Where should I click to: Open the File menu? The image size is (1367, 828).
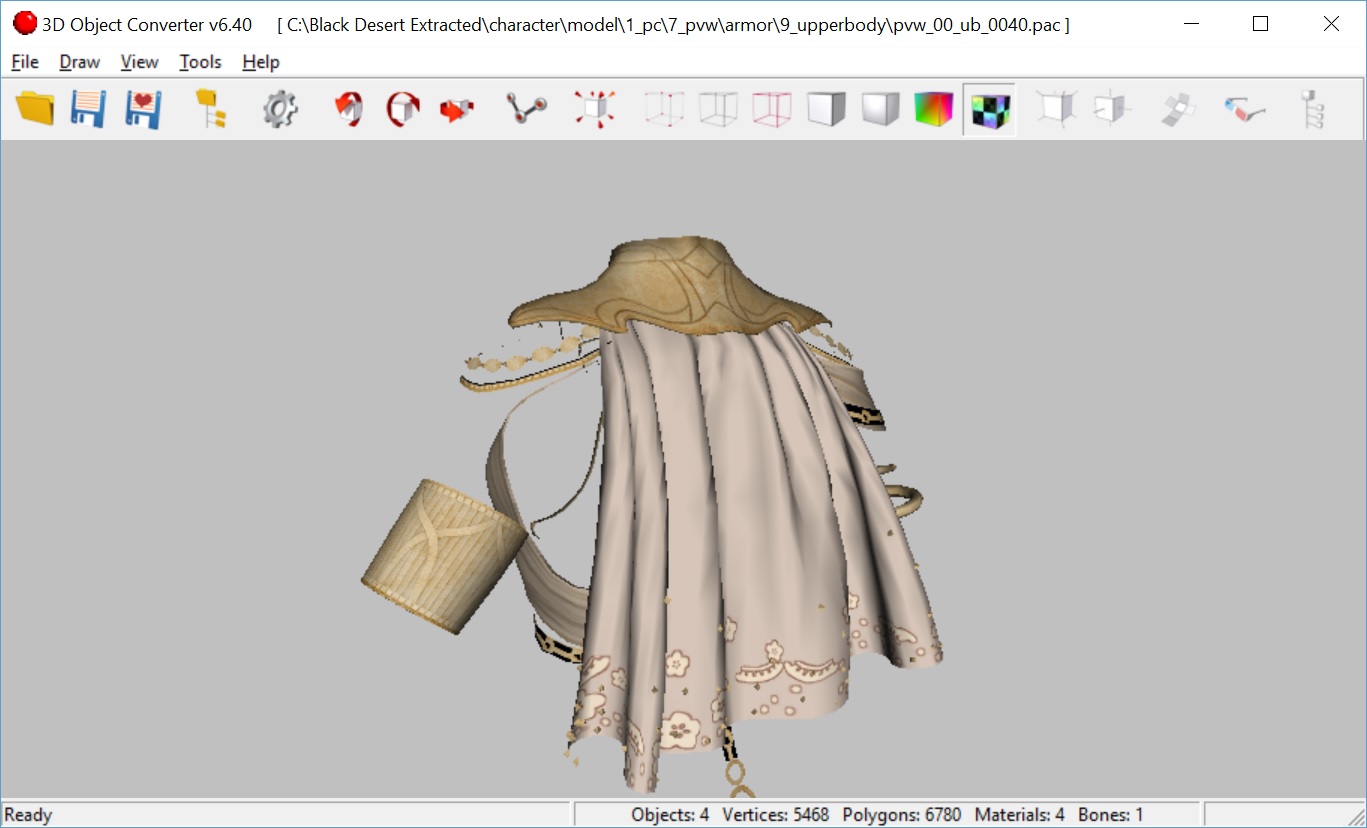tap(25, 62)
